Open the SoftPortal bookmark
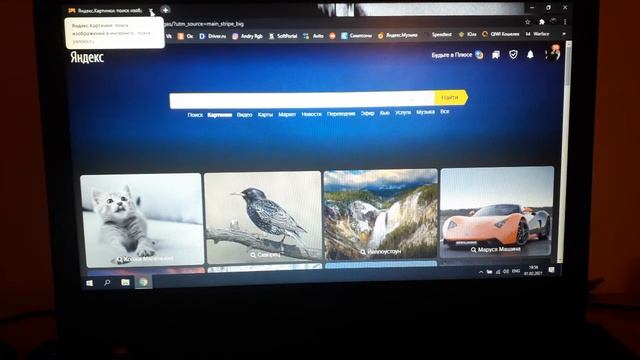The height and width of the screenshot is (360, 640). point(283,36)
